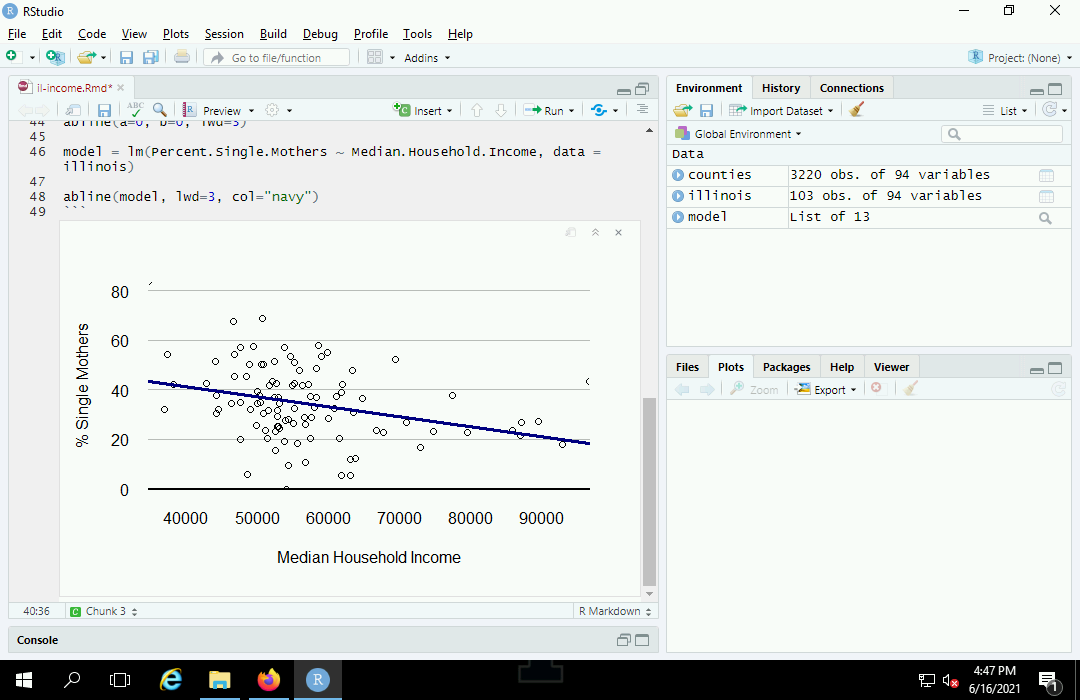This screenshot has width=1080, height=700.
Task: Switch to the Packages tab
Action: (x=787, y=367)
